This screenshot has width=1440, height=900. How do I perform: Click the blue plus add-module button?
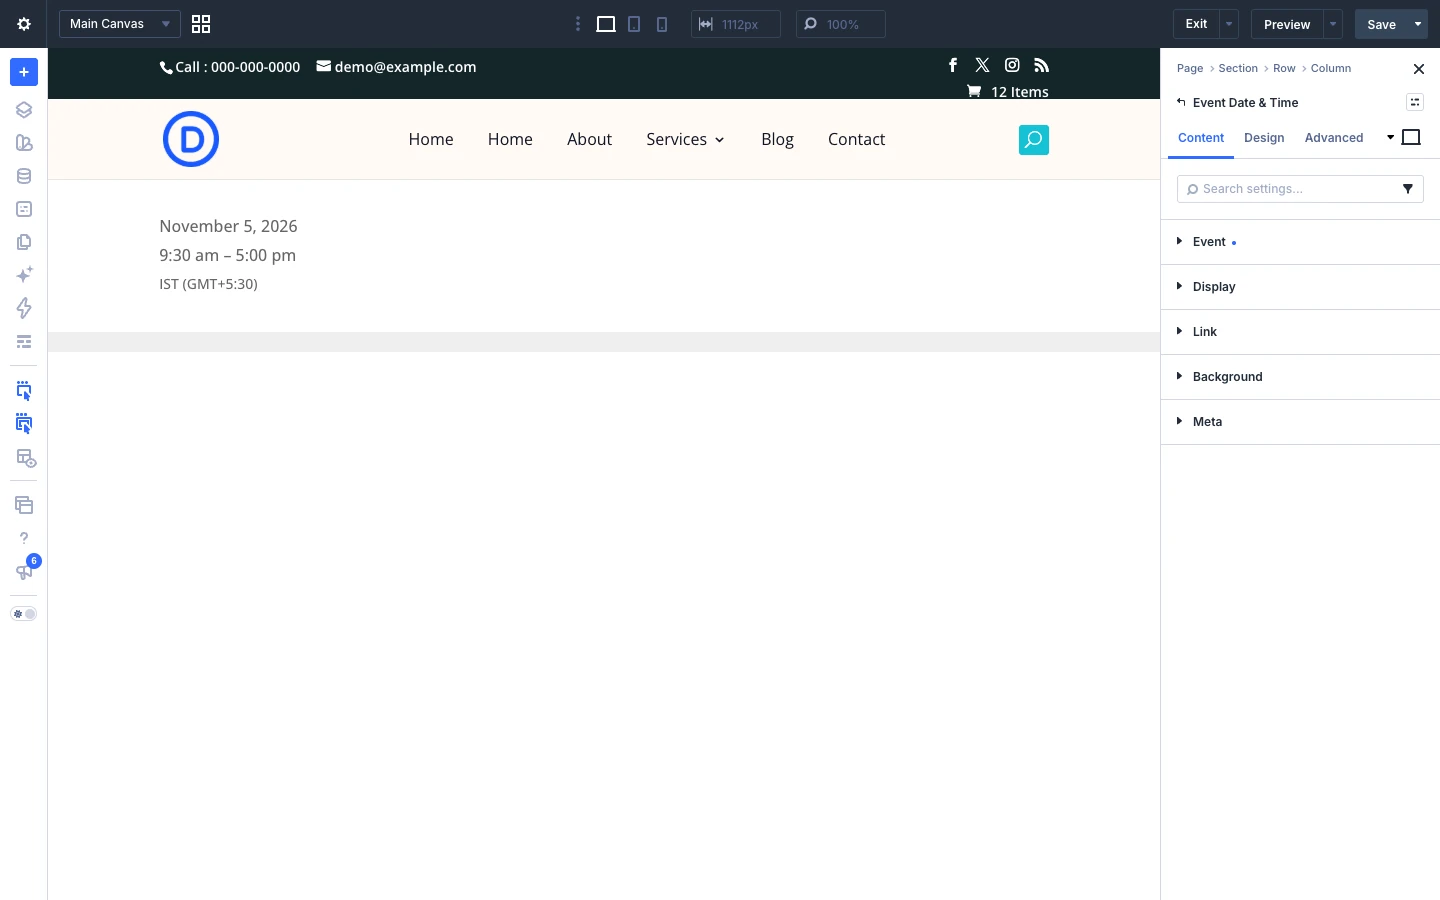(24, 72)
